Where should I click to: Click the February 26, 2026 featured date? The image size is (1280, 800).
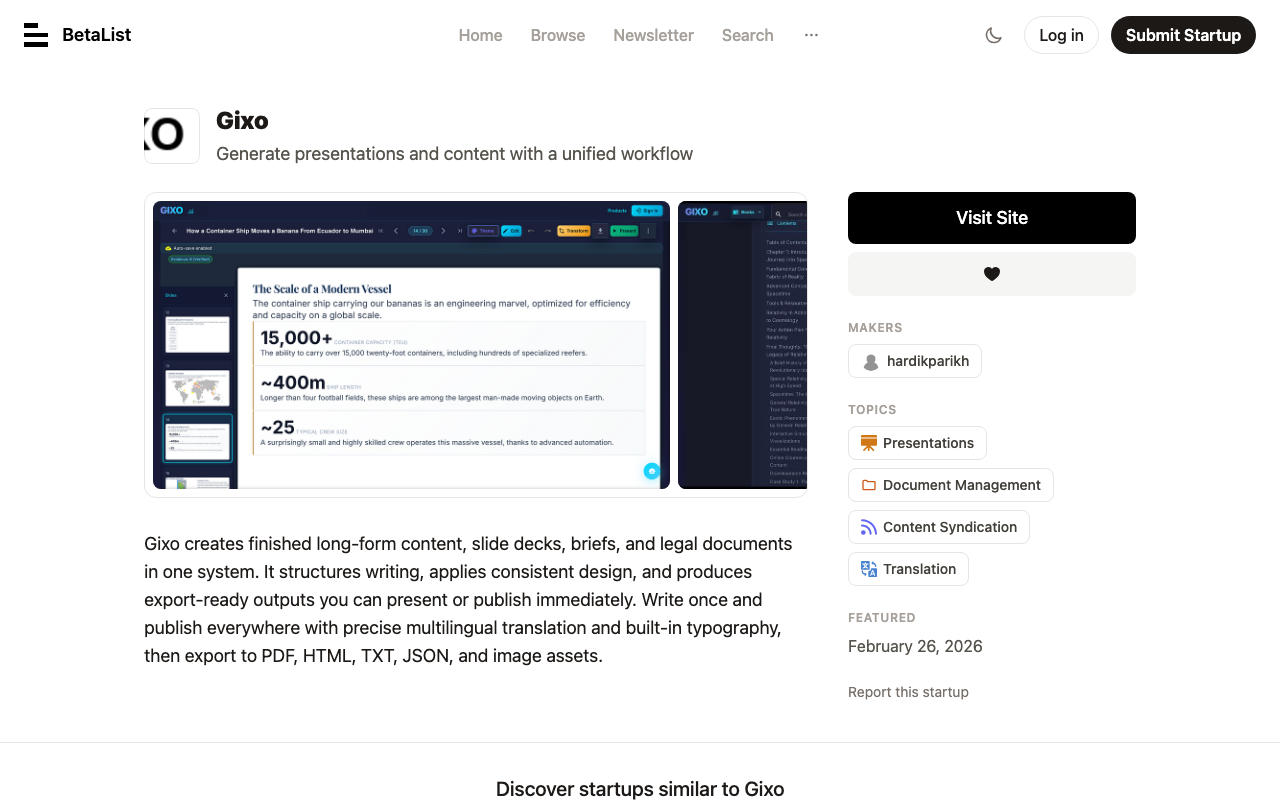915,646
